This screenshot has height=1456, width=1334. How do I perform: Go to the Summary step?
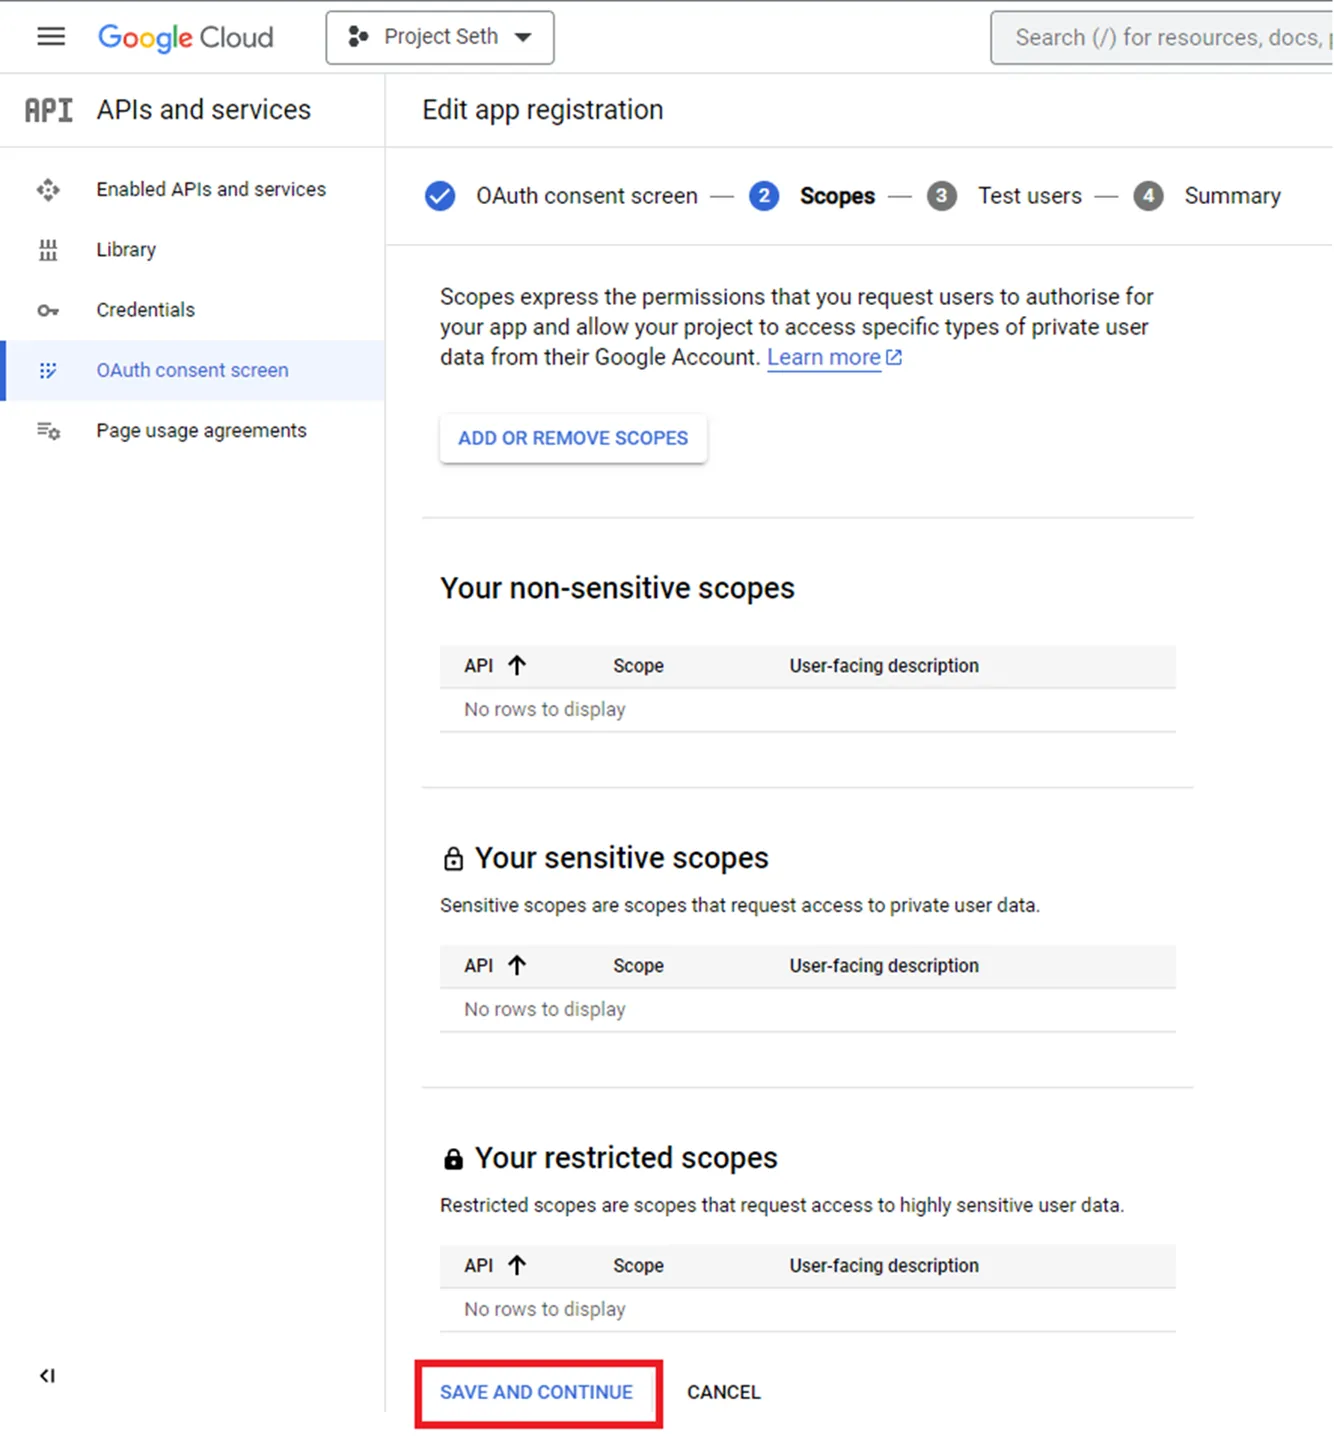[x=1231, y=196]
